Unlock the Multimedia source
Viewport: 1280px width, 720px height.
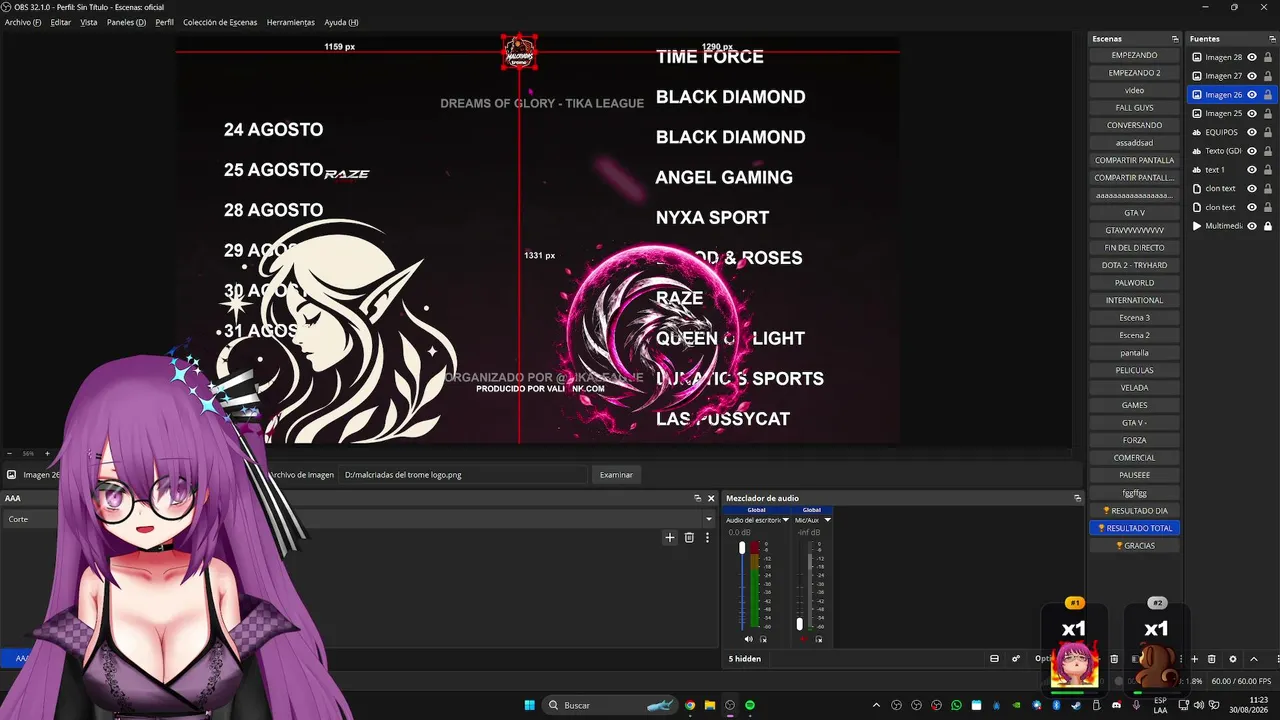point(1268,226)
